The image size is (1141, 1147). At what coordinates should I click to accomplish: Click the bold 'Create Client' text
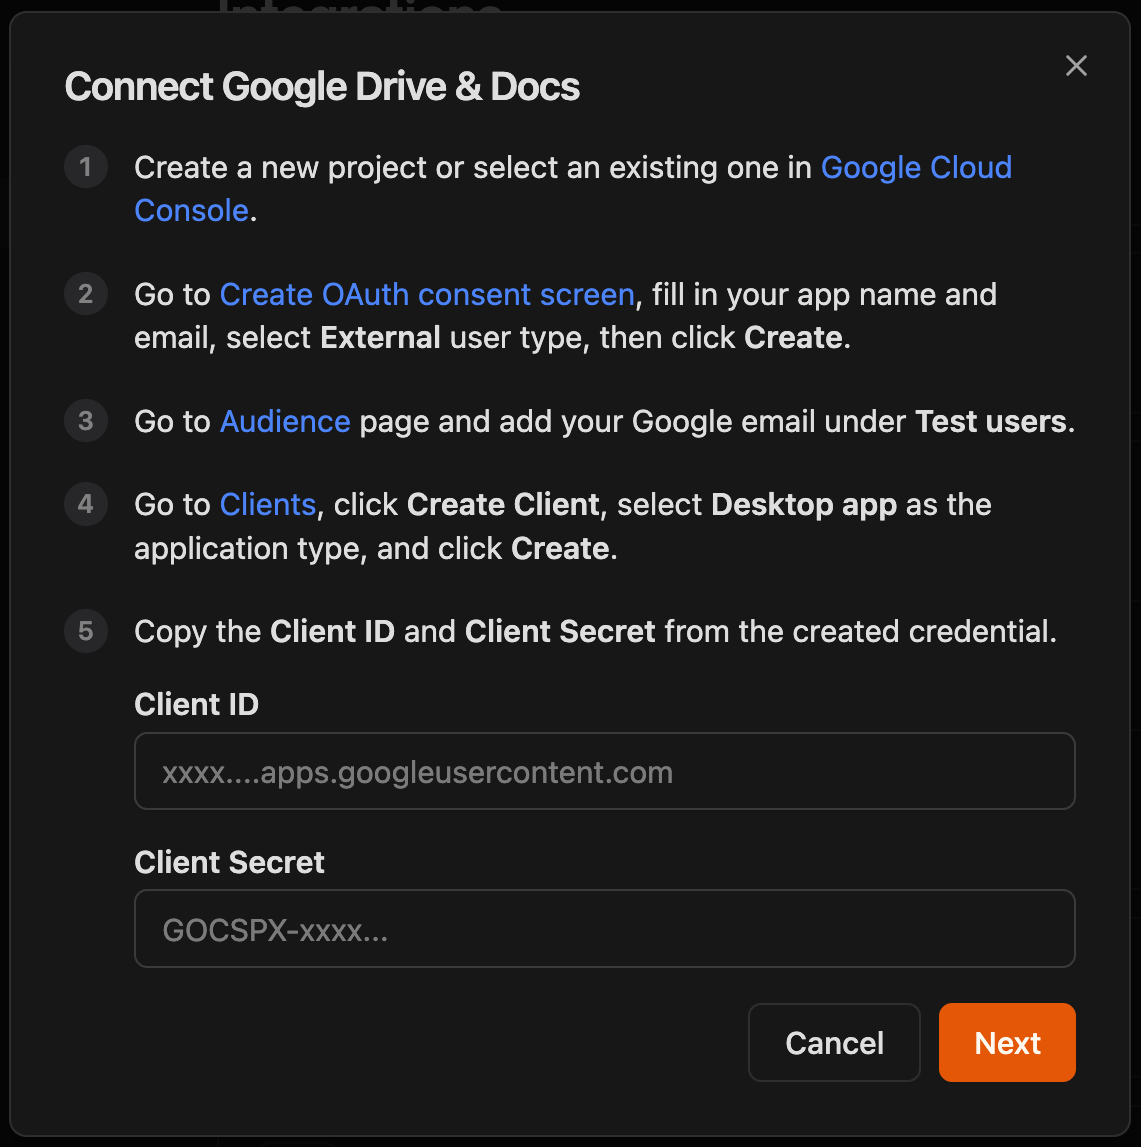pos(503,505)
